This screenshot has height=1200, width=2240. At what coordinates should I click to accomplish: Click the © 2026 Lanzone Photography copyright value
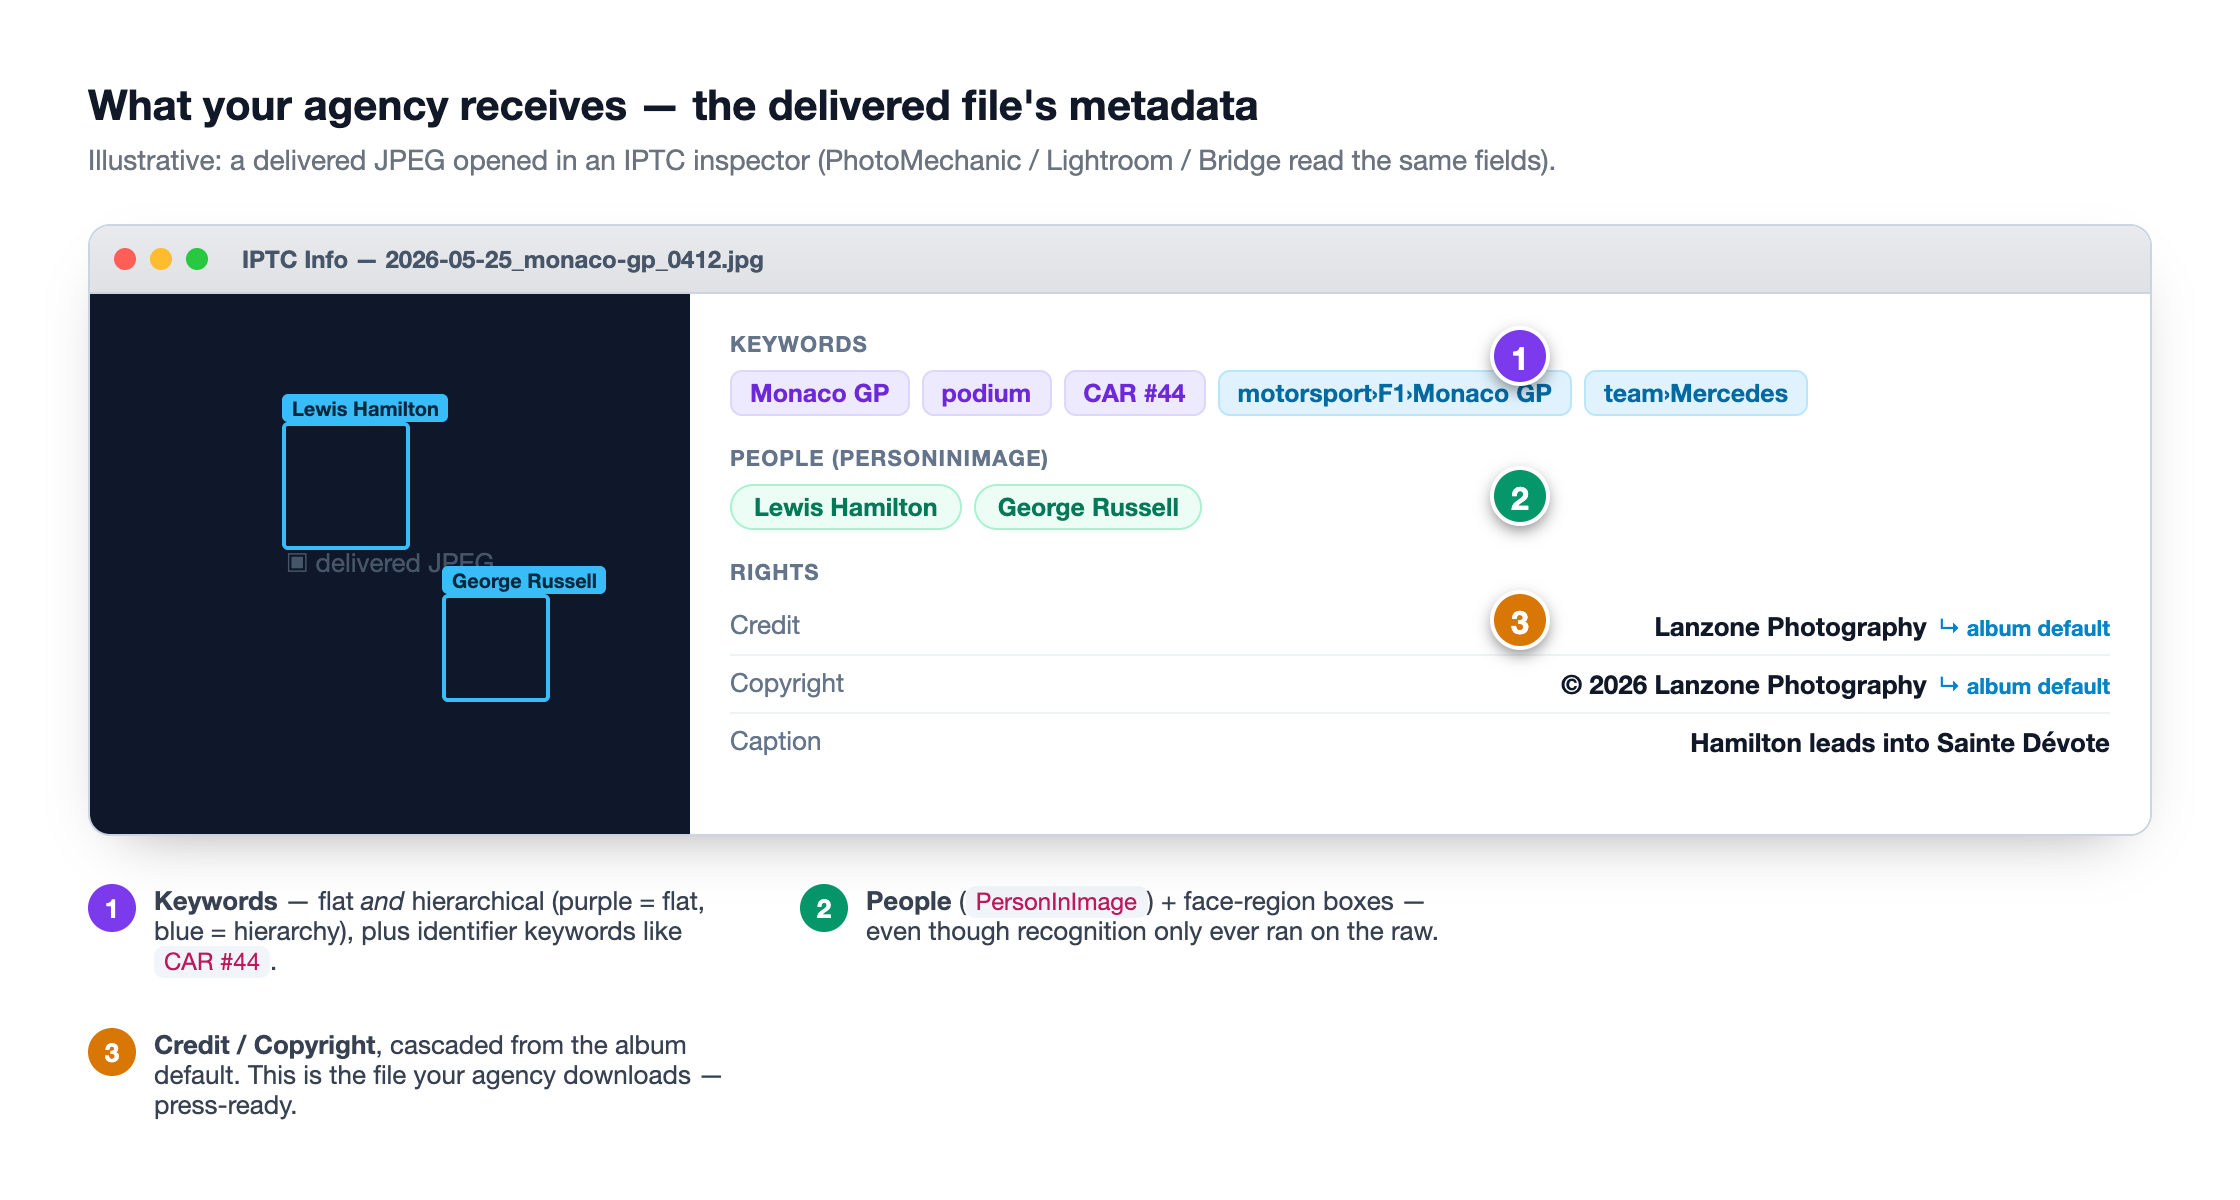(1743, 685)
